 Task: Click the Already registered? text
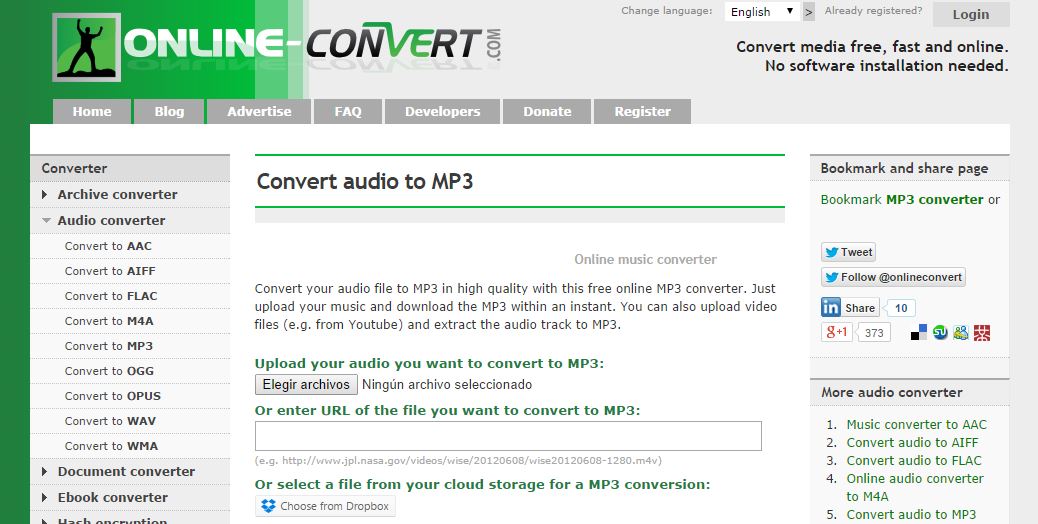[873, 11]
